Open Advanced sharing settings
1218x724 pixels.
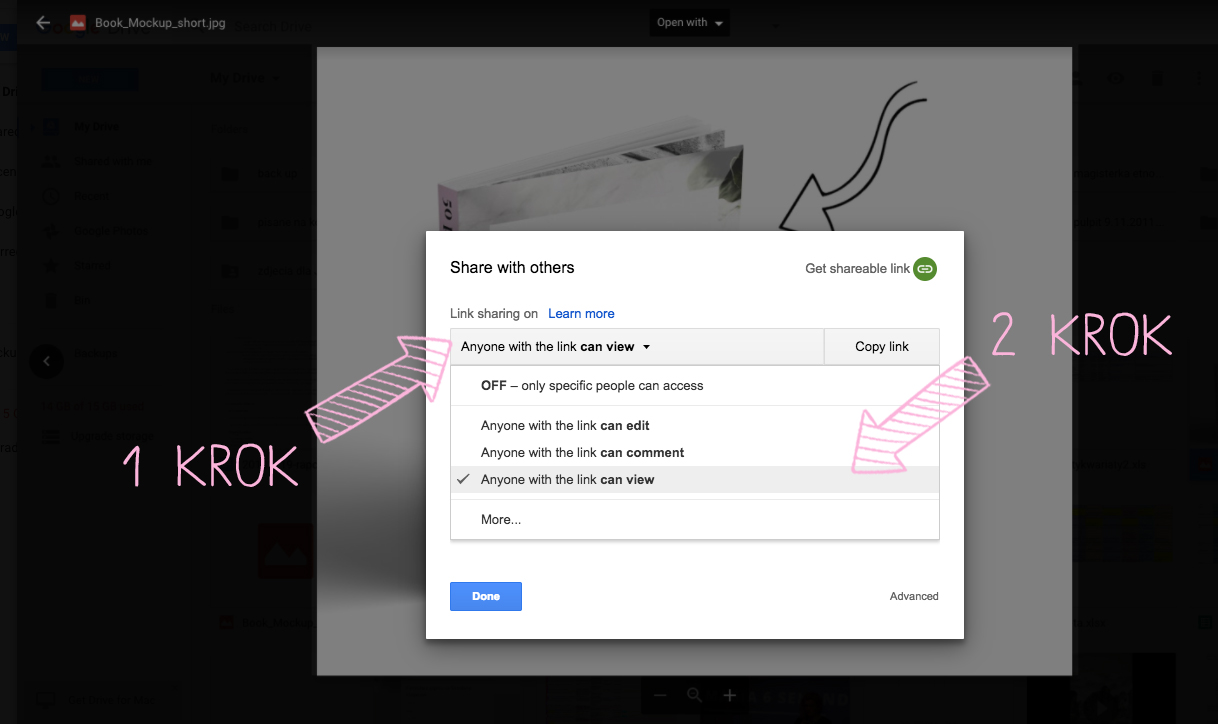[x=913, y=597]
